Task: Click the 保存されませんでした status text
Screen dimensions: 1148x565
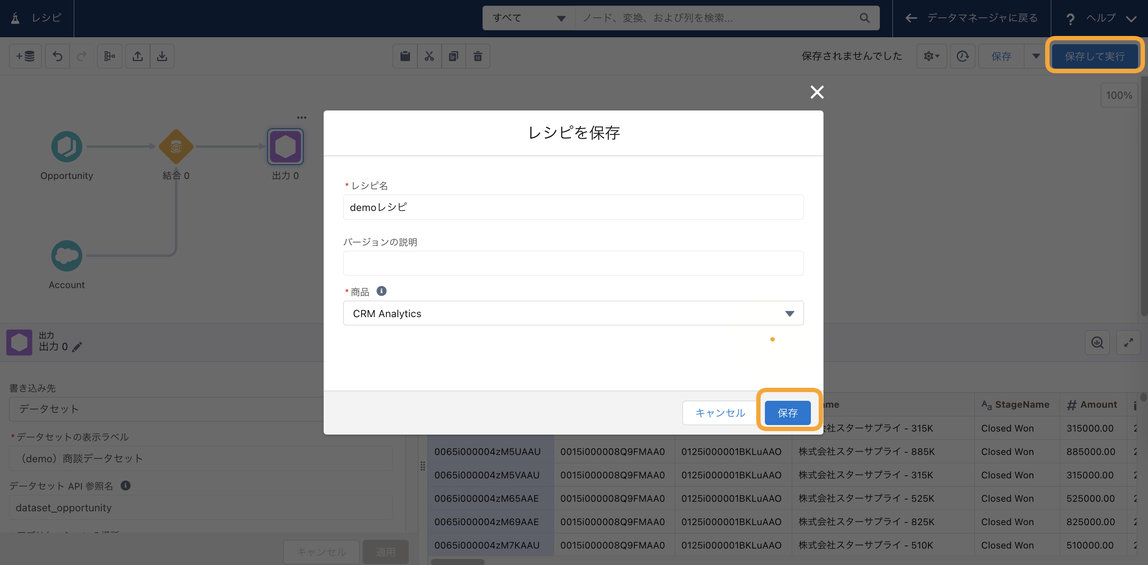Action: tap(851, 56)
